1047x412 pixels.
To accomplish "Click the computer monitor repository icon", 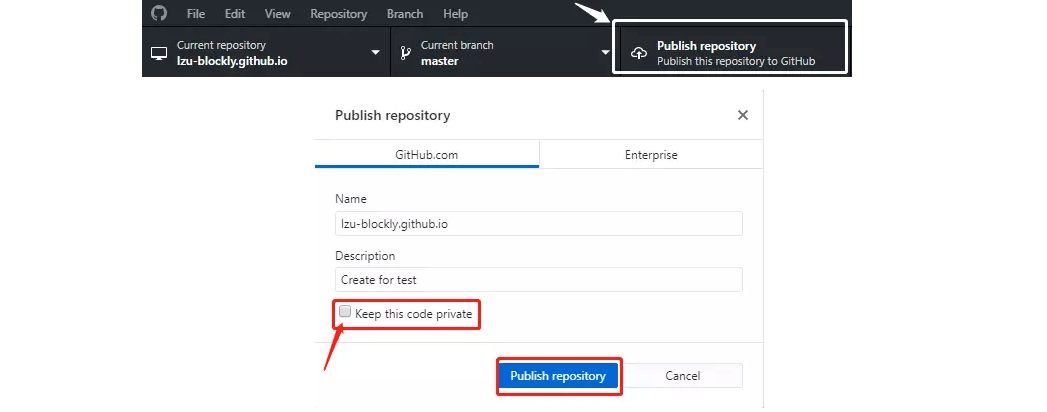I will click(x=158, y=53).
